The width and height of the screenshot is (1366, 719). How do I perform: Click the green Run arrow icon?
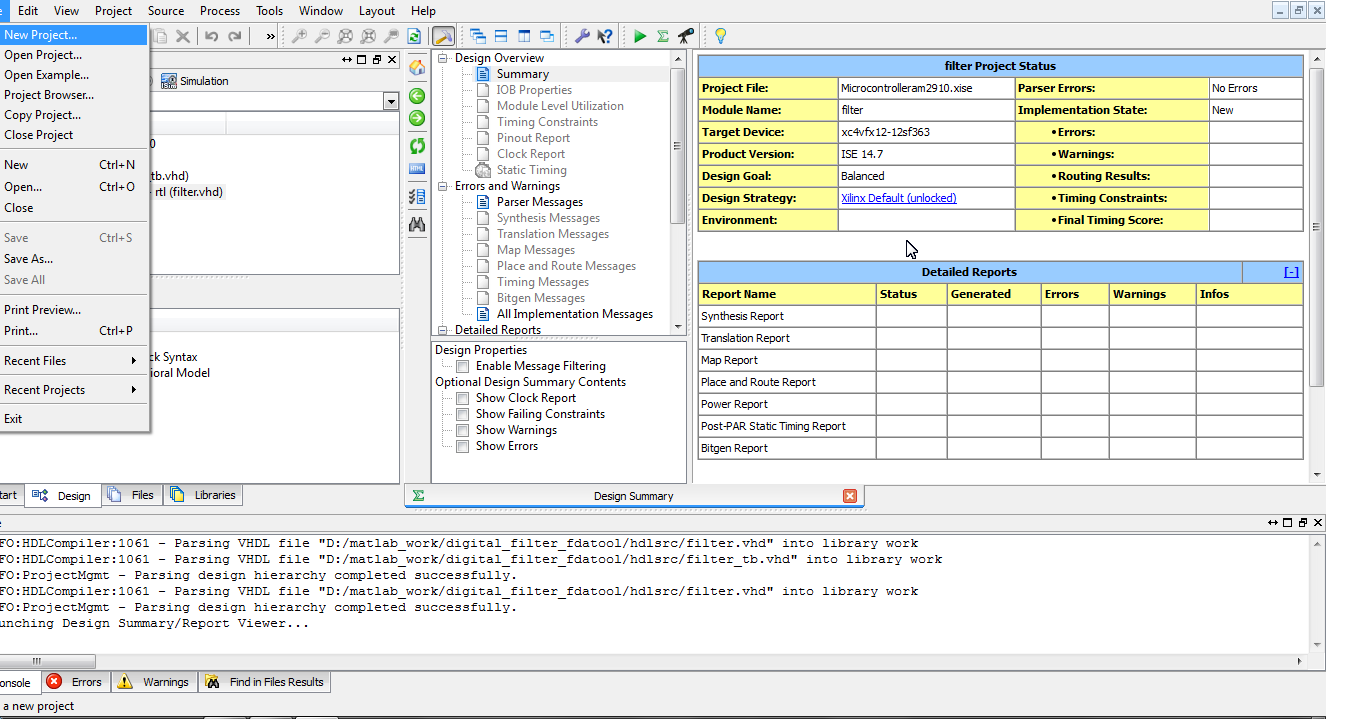(x=640, y=36)
